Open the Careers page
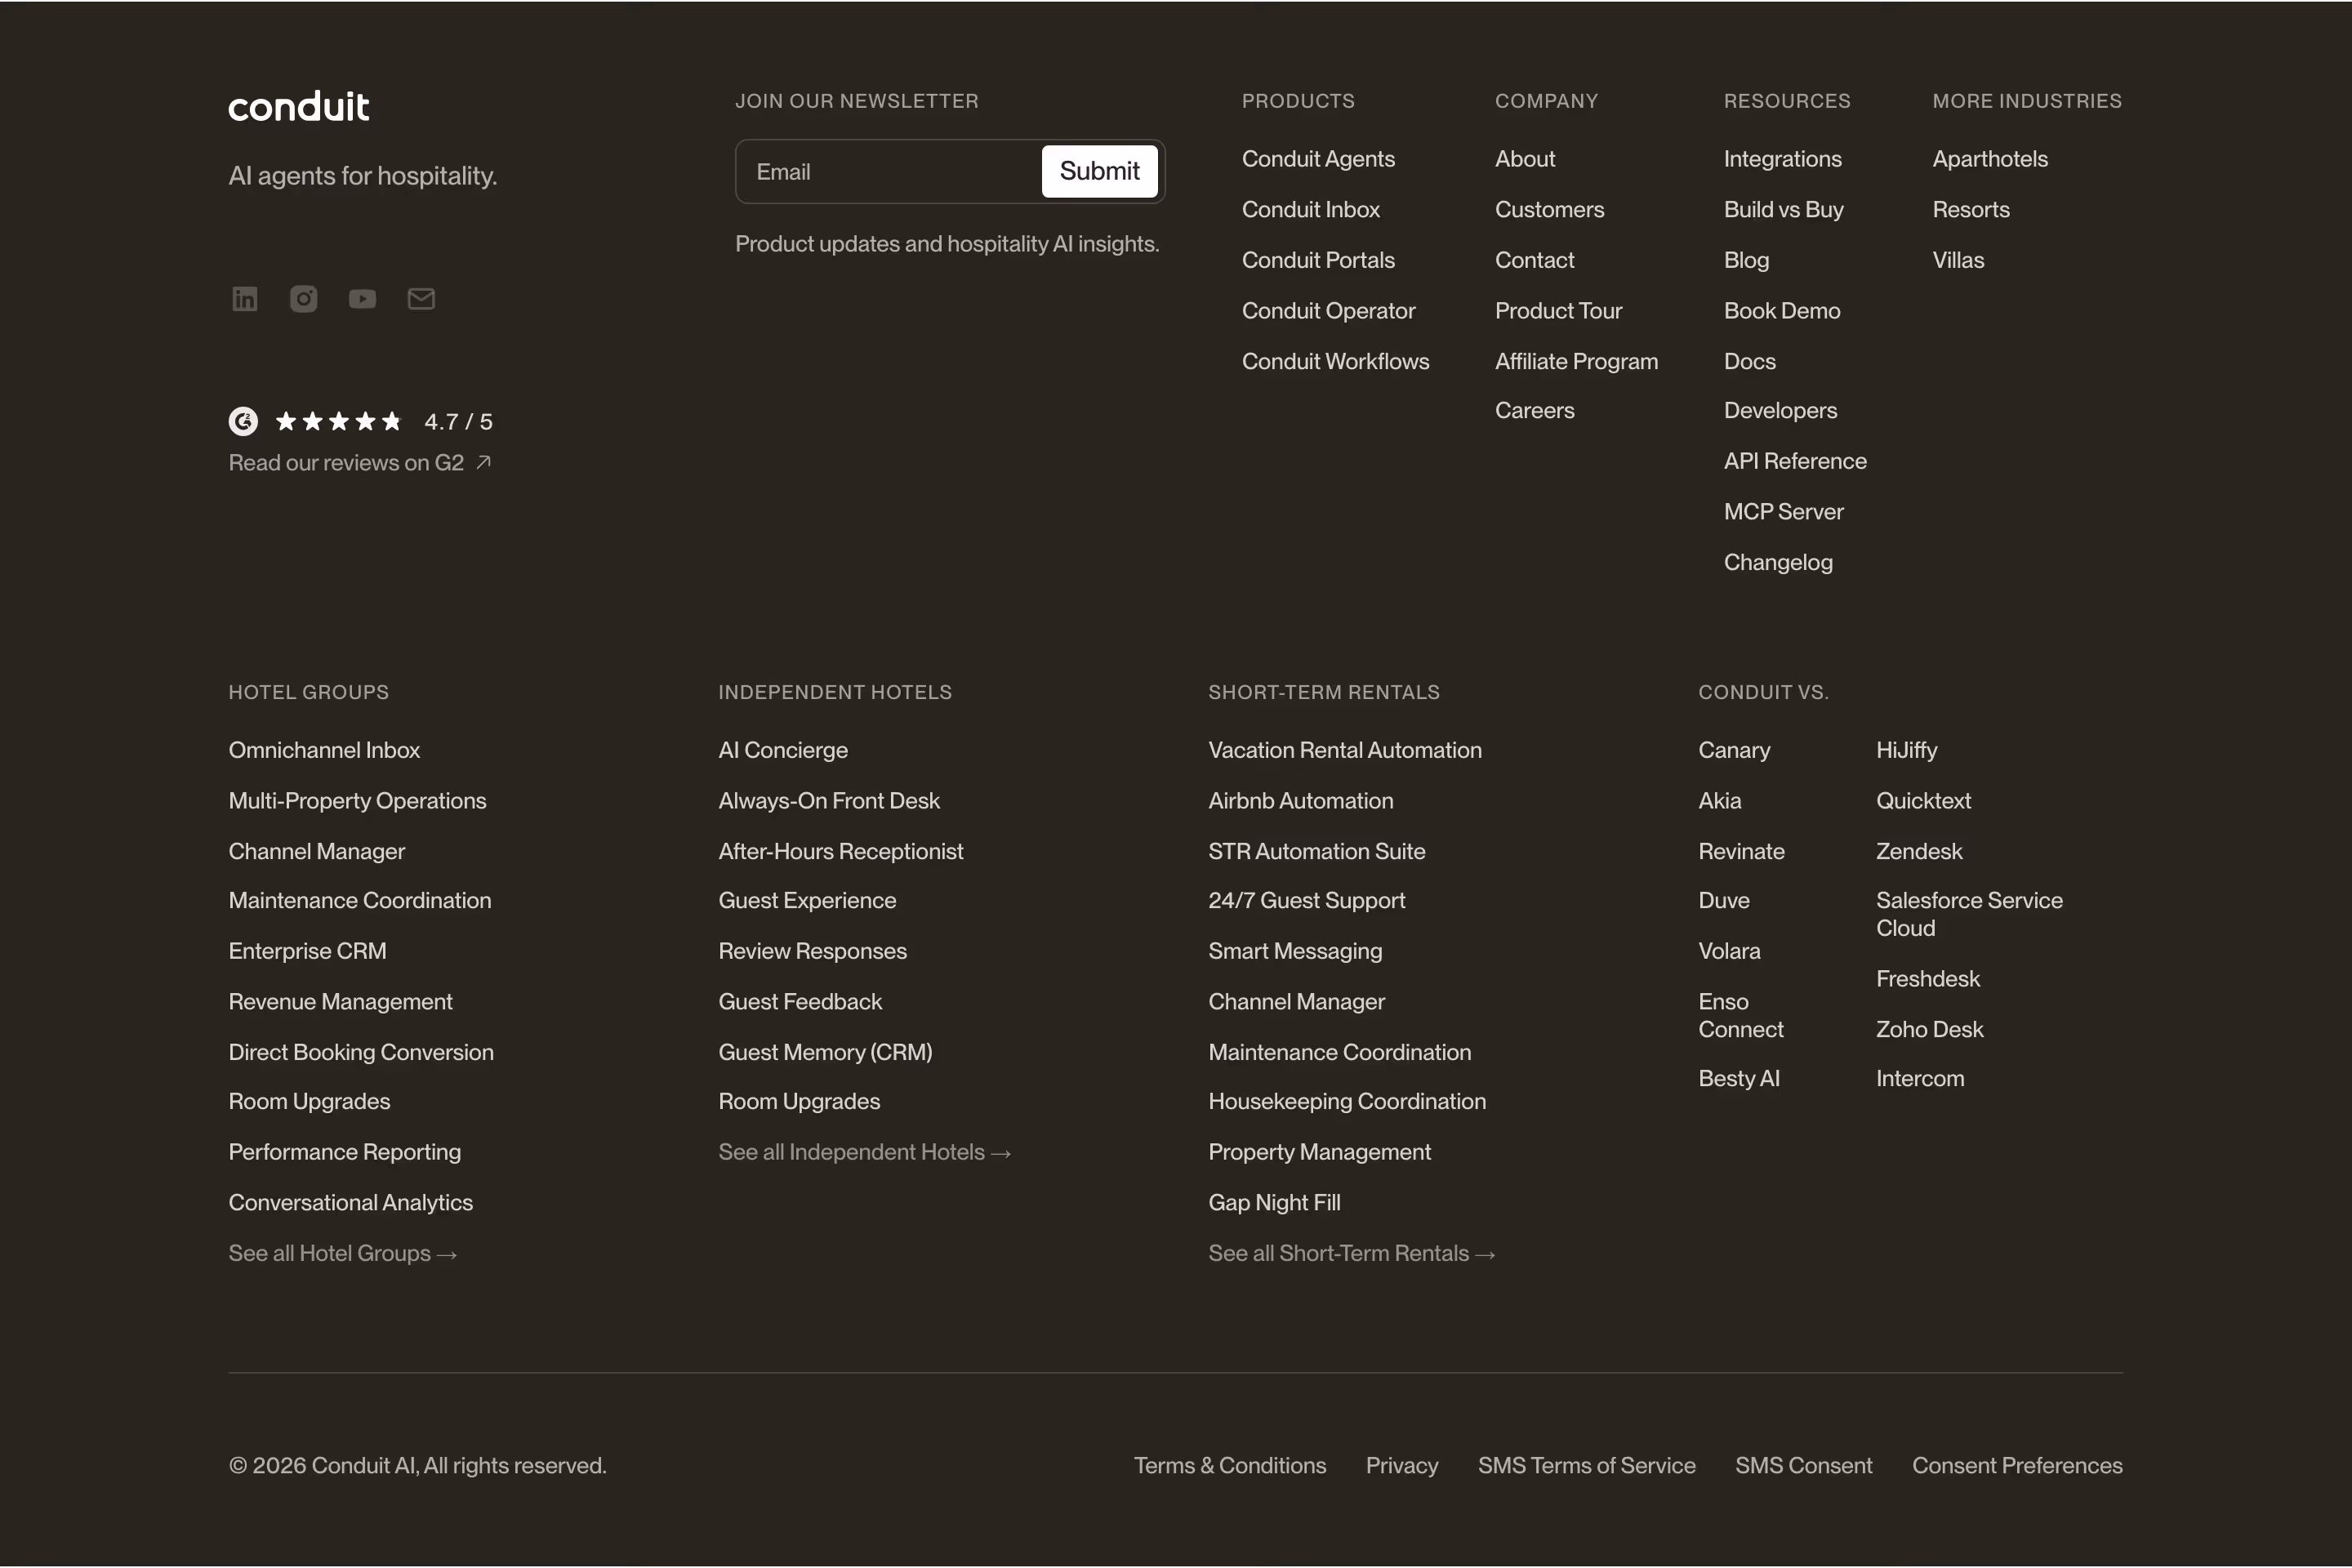This screenshot has height=1568, width=2352. click(x=1534, y=411)
